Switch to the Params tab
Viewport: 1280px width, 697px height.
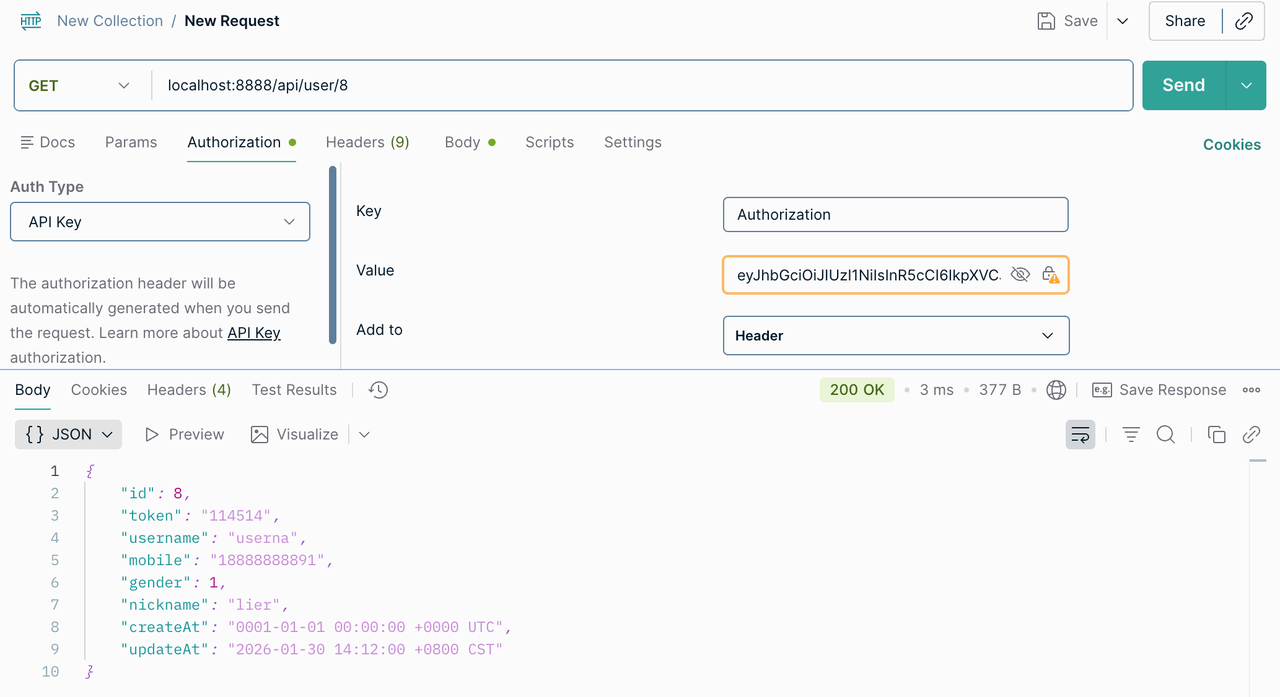[x=131, y=142]
